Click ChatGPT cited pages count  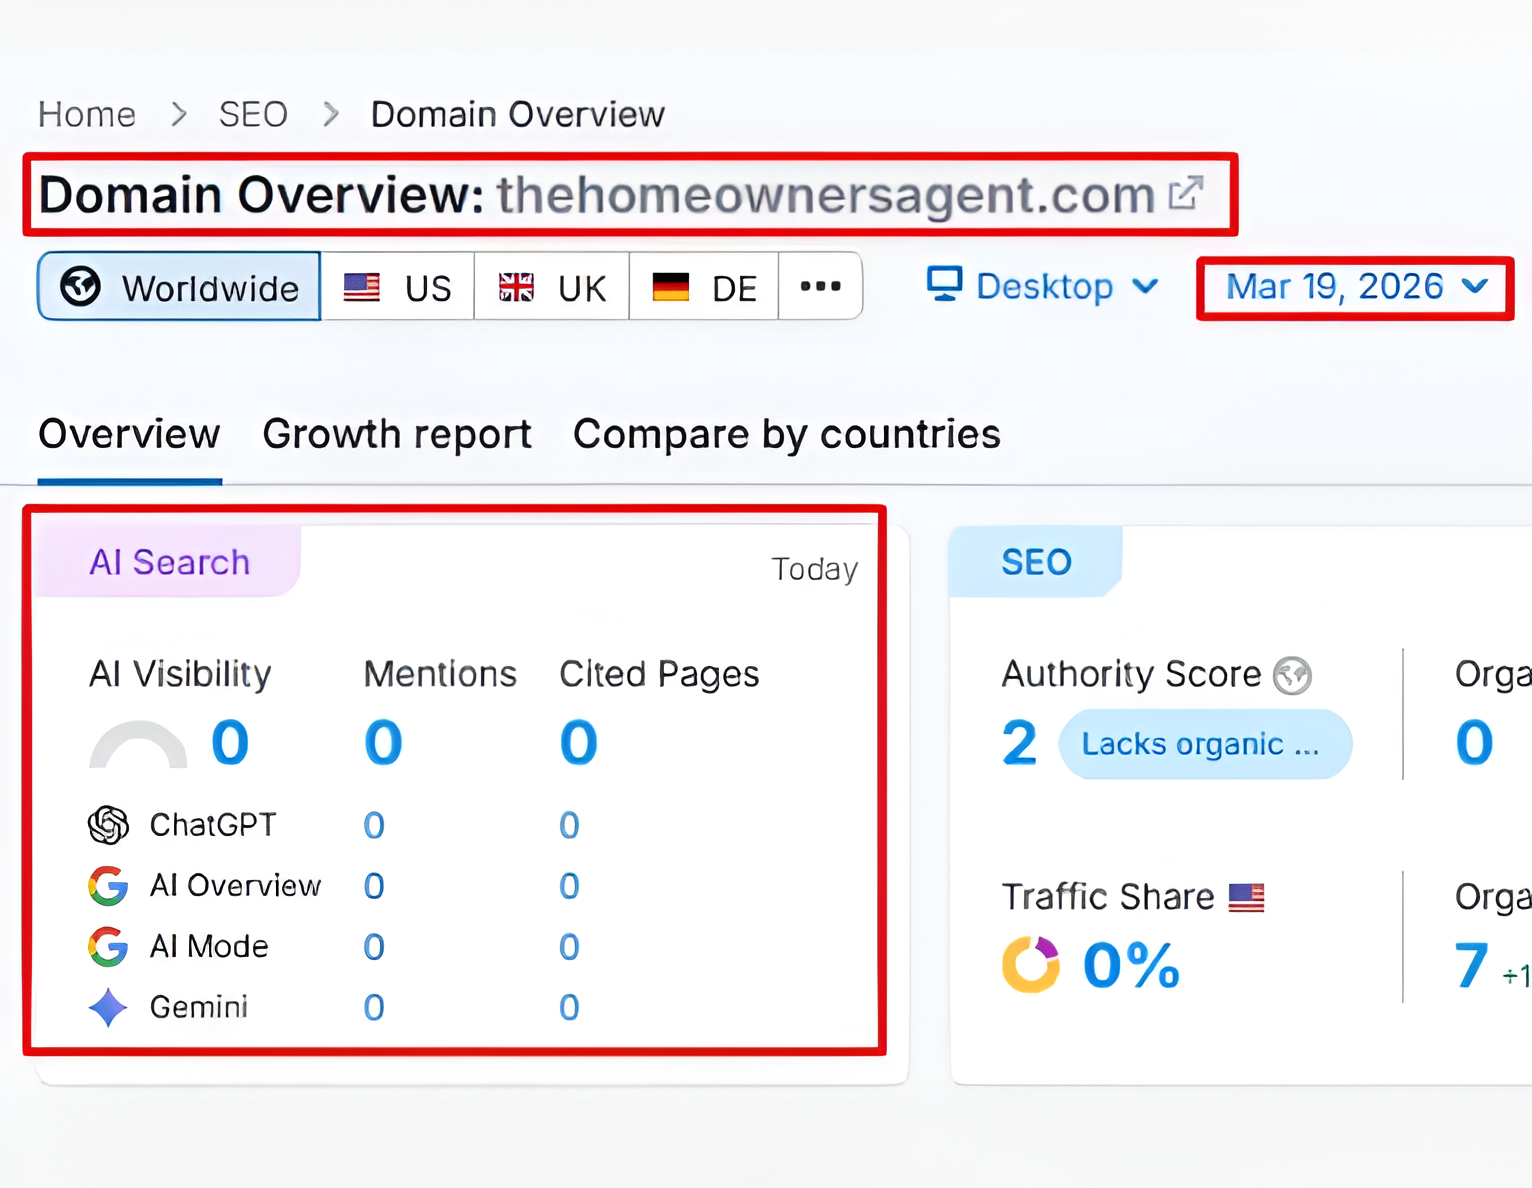(569, 826)
